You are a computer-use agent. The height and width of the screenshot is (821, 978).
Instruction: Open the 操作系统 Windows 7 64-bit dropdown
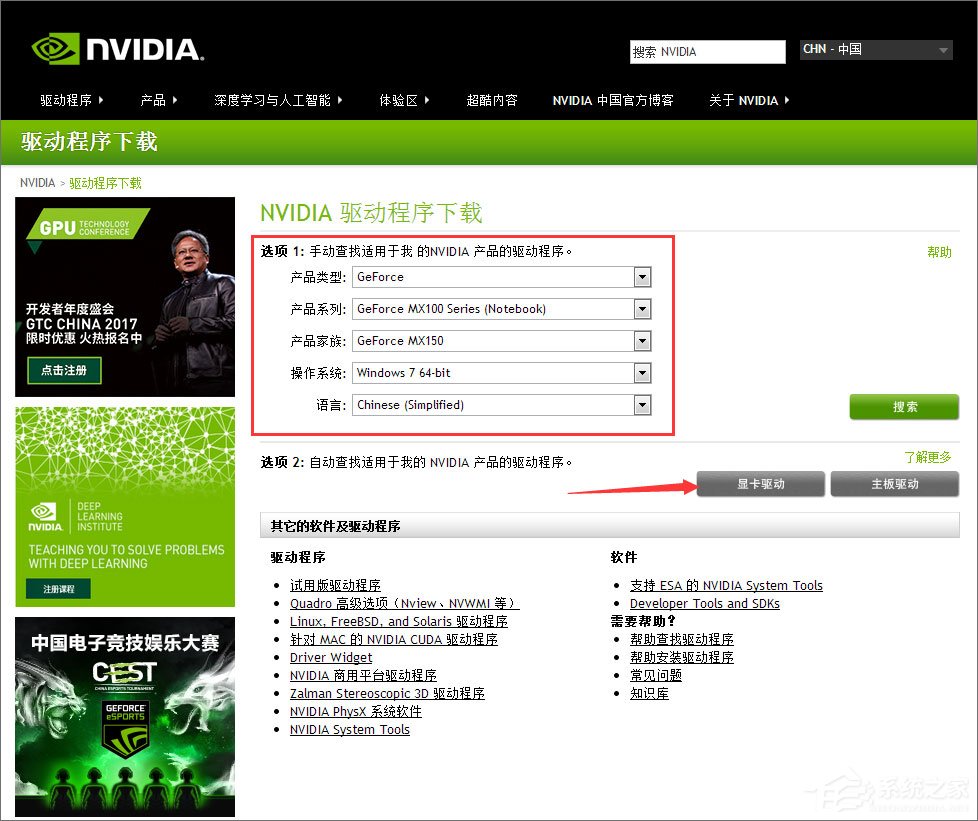tap(641, 373)
